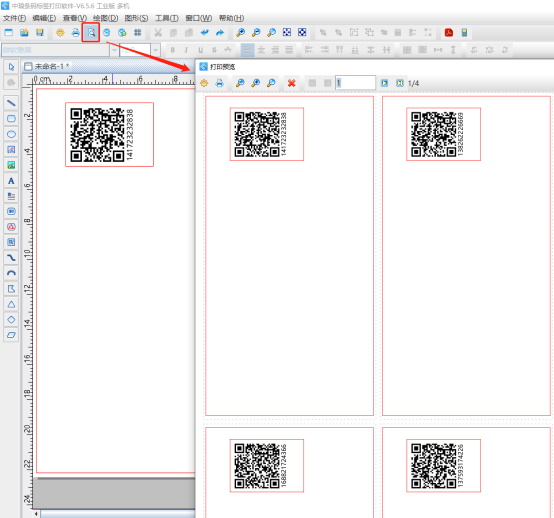Toggle underline formatting
The image size is (554, 518).
200,50
